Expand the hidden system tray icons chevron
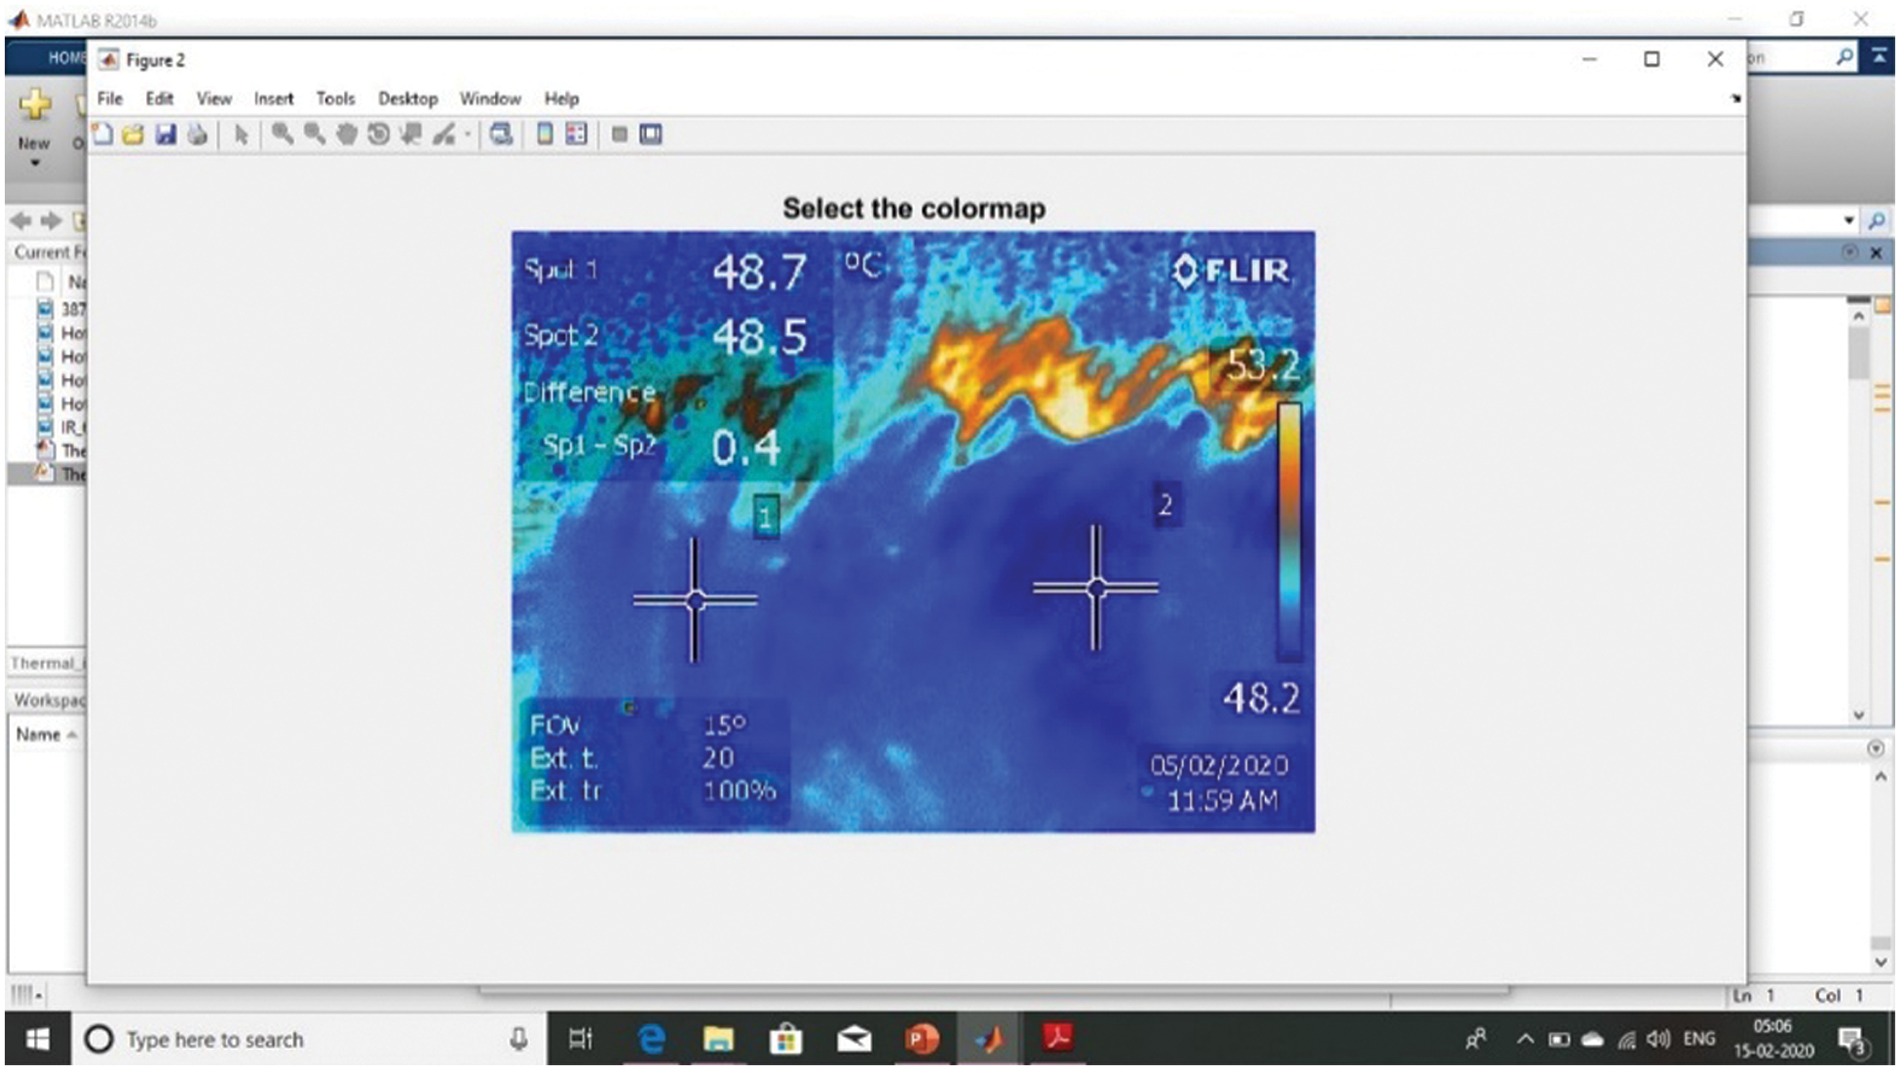The height and width of the screenshot is (1070, 1900). coord(1525,1040)
